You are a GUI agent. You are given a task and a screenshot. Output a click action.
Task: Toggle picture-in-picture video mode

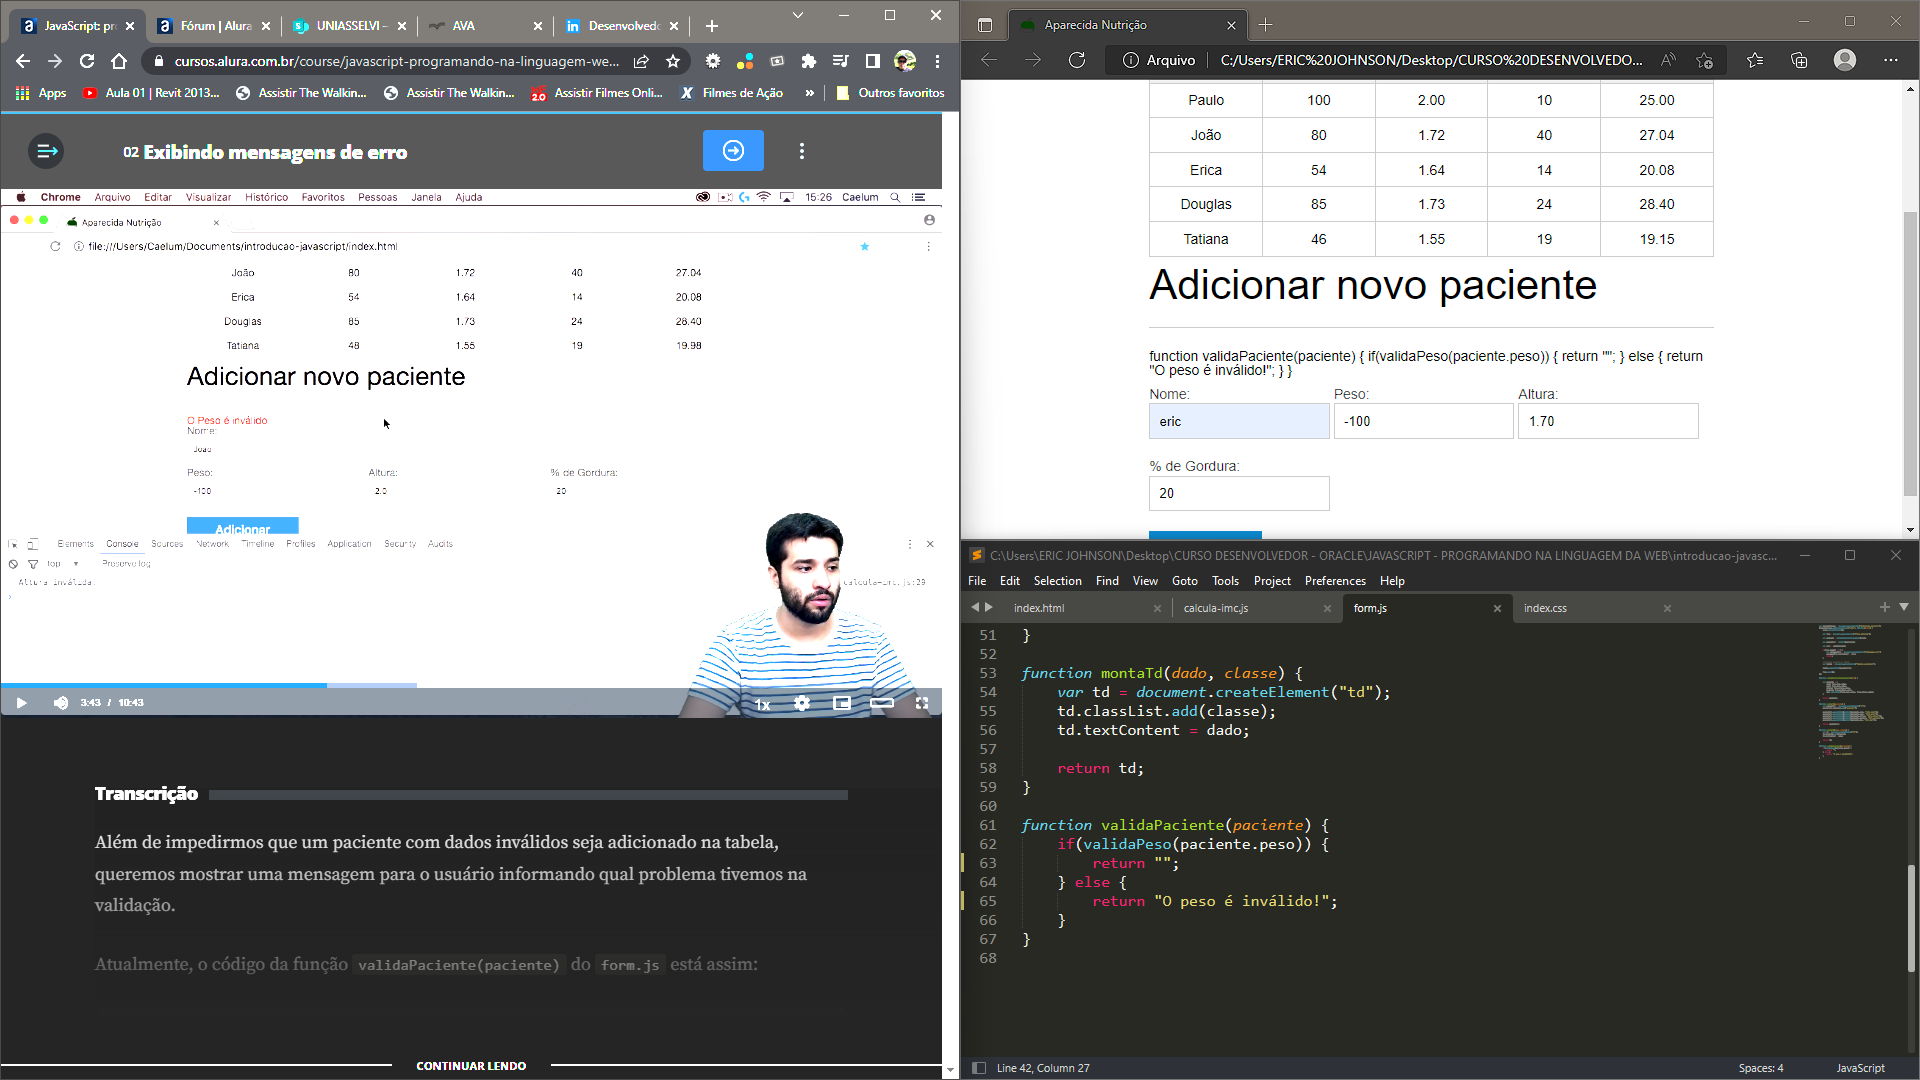pyautogui.click(x=842, y=703)
